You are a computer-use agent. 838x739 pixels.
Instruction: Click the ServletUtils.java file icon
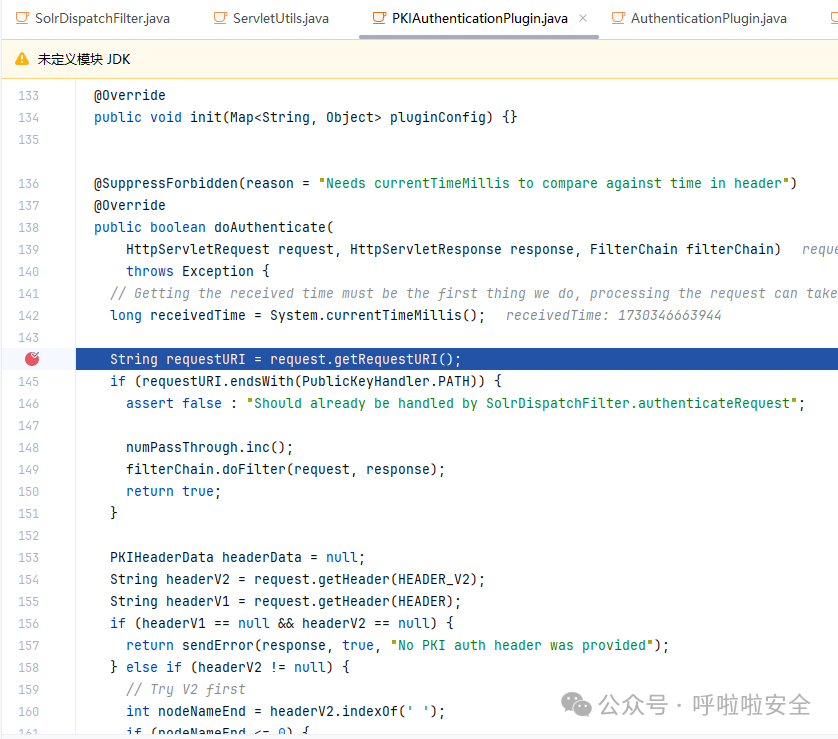220,18
